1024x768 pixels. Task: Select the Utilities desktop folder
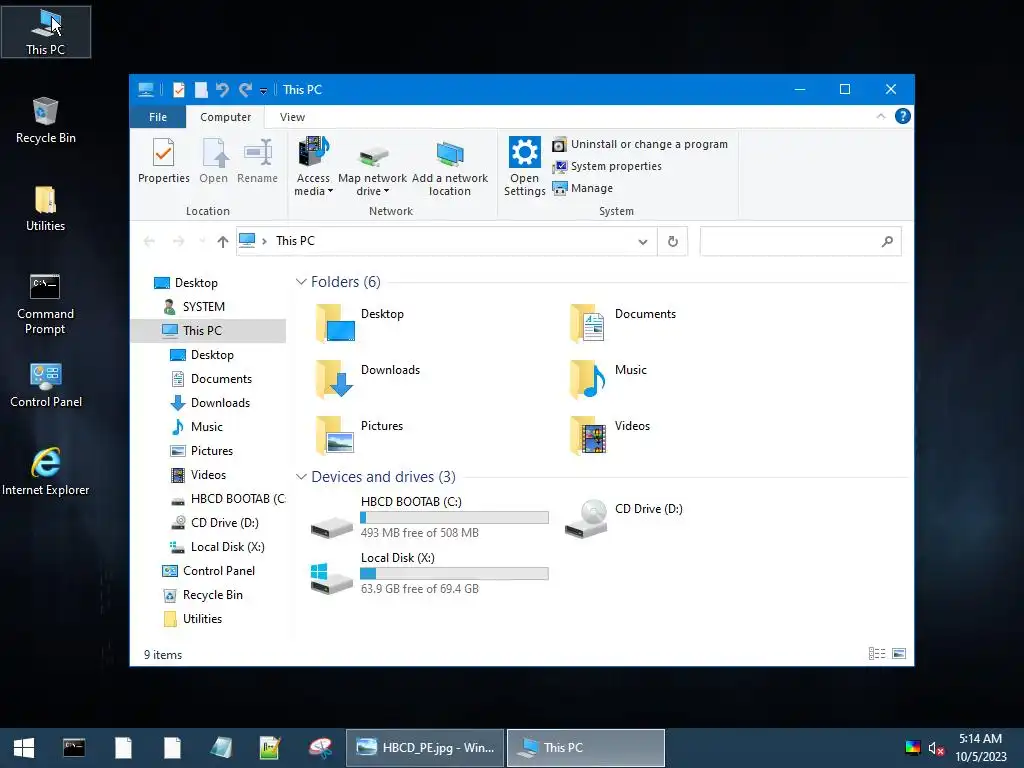[46, 208]
